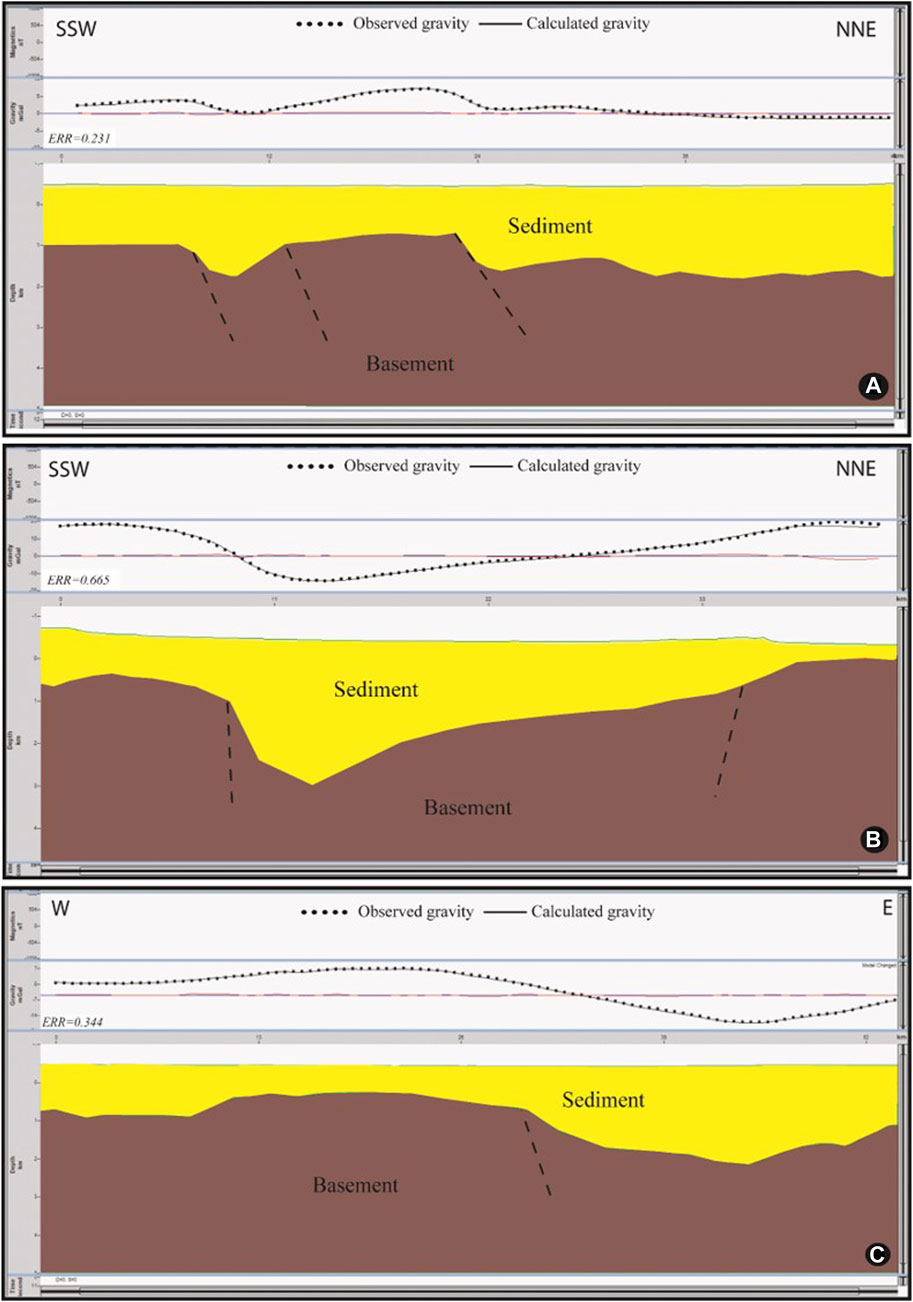This screenshot has width=913, height=1302.
Task: Click the circled B panel marker
Action: point(873,838)
